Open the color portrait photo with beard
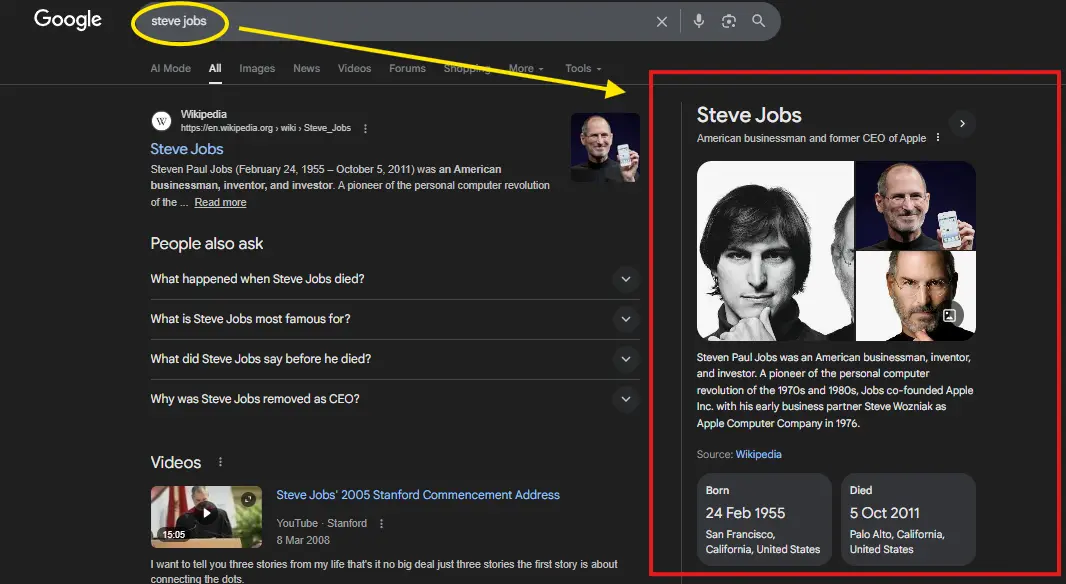1066x584 pixels. (916, 296)
